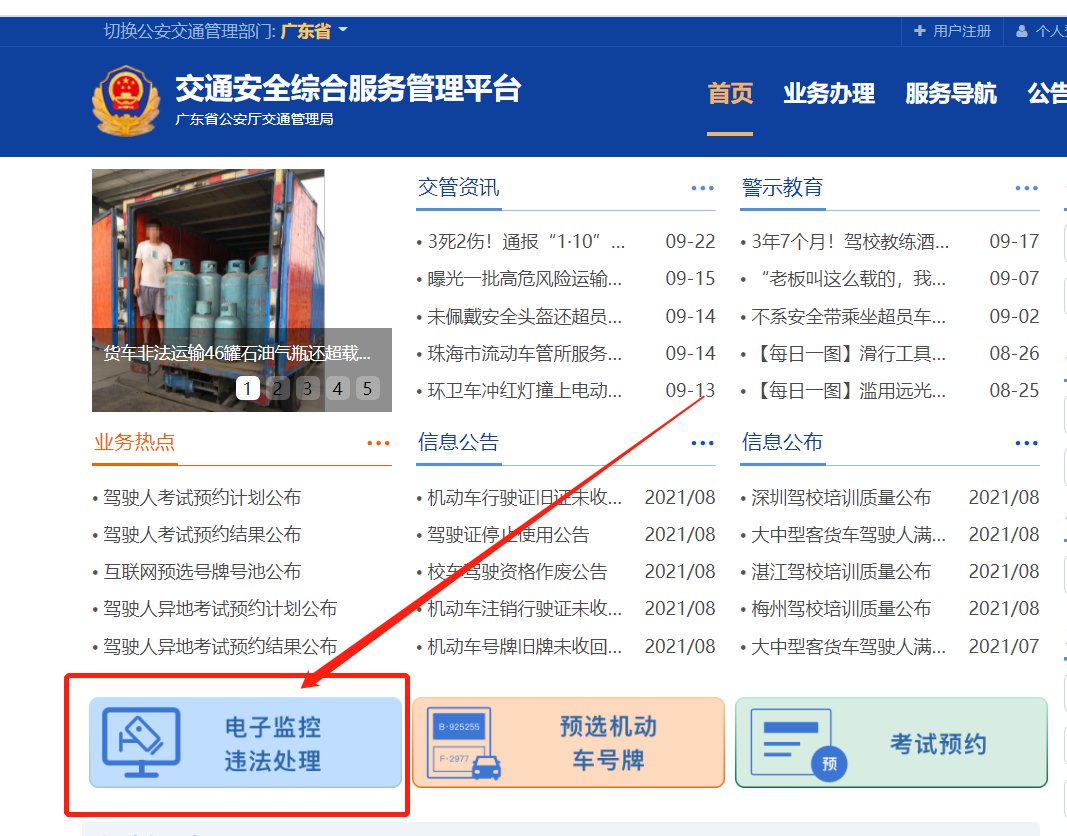Open 深圳驾校培训质量公布 link
Viewport: 1067px width, 836px height.
(840, 498)
